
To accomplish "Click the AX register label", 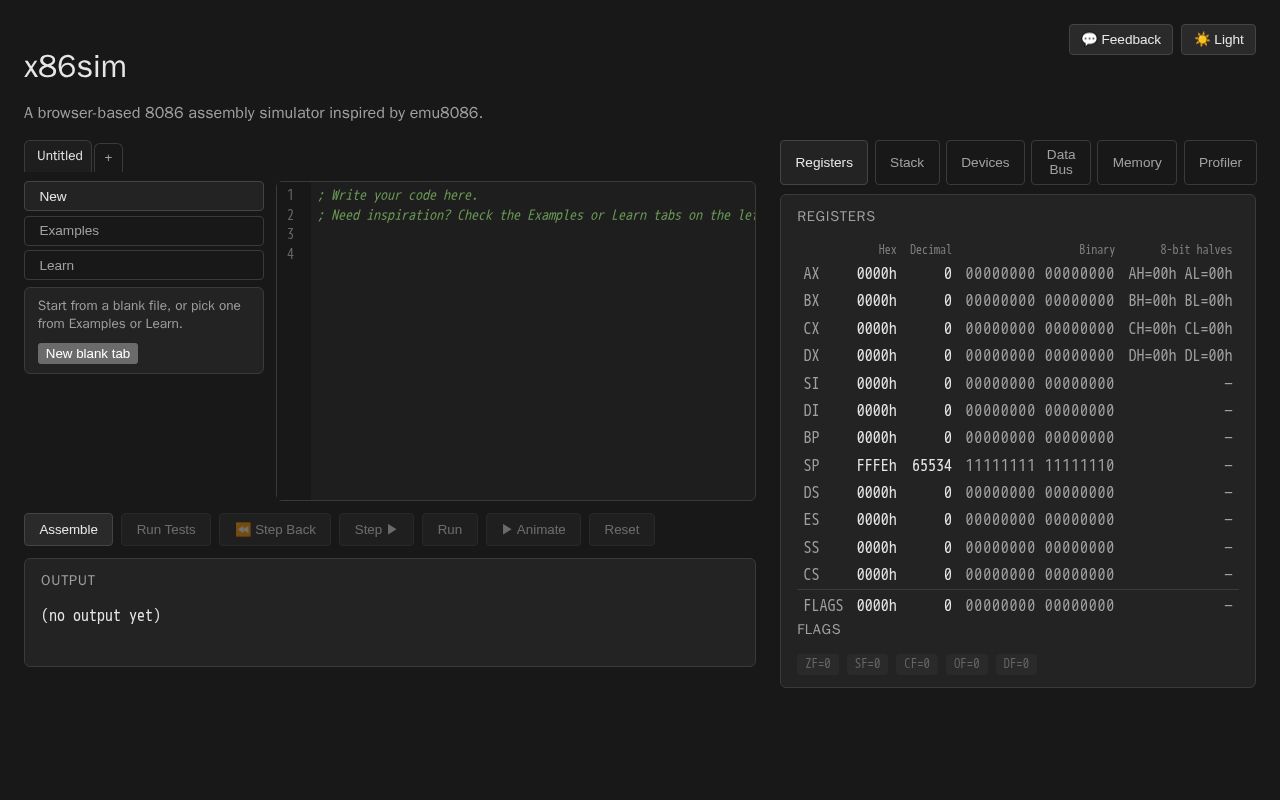I will coord(811,274).
